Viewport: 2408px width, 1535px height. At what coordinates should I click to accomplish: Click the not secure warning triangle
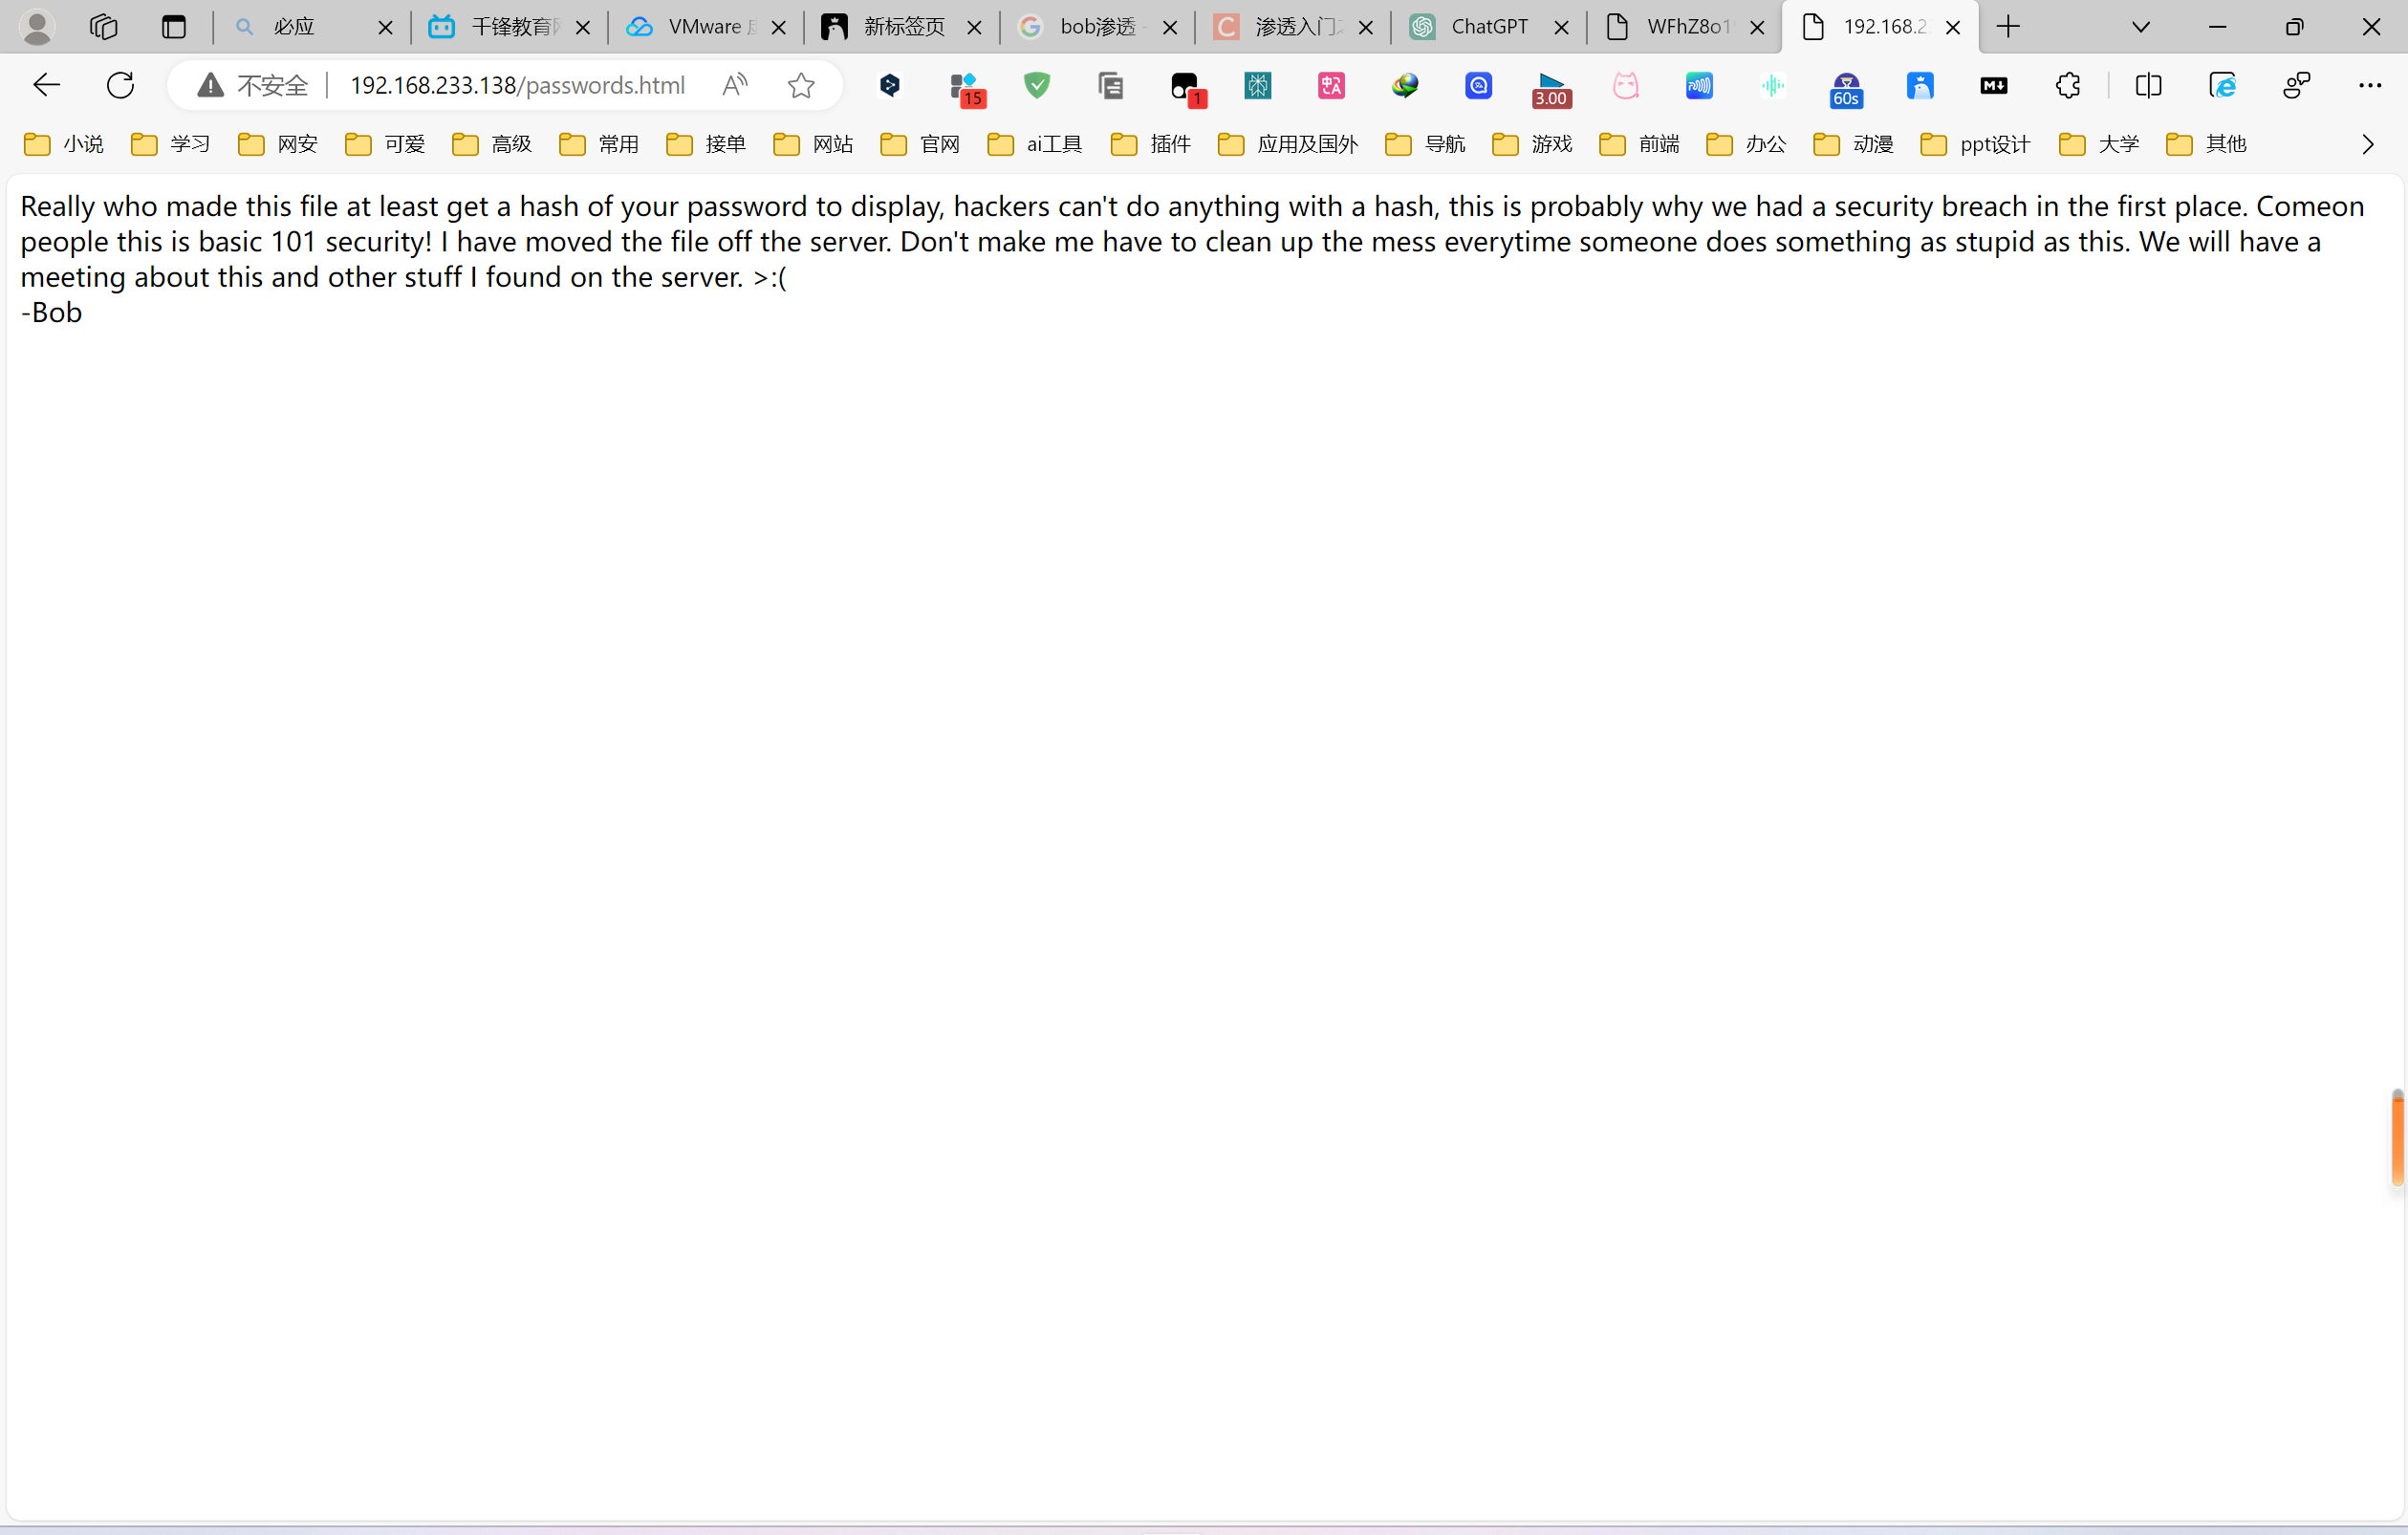[x=210, y=85]
